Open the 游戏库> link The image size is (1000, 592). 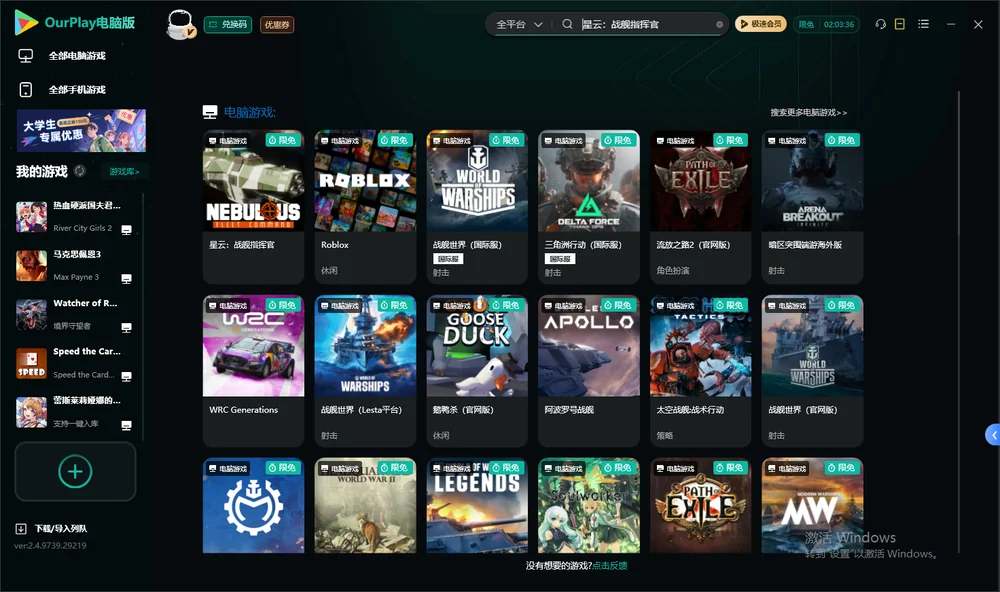[x=124, y=172]
